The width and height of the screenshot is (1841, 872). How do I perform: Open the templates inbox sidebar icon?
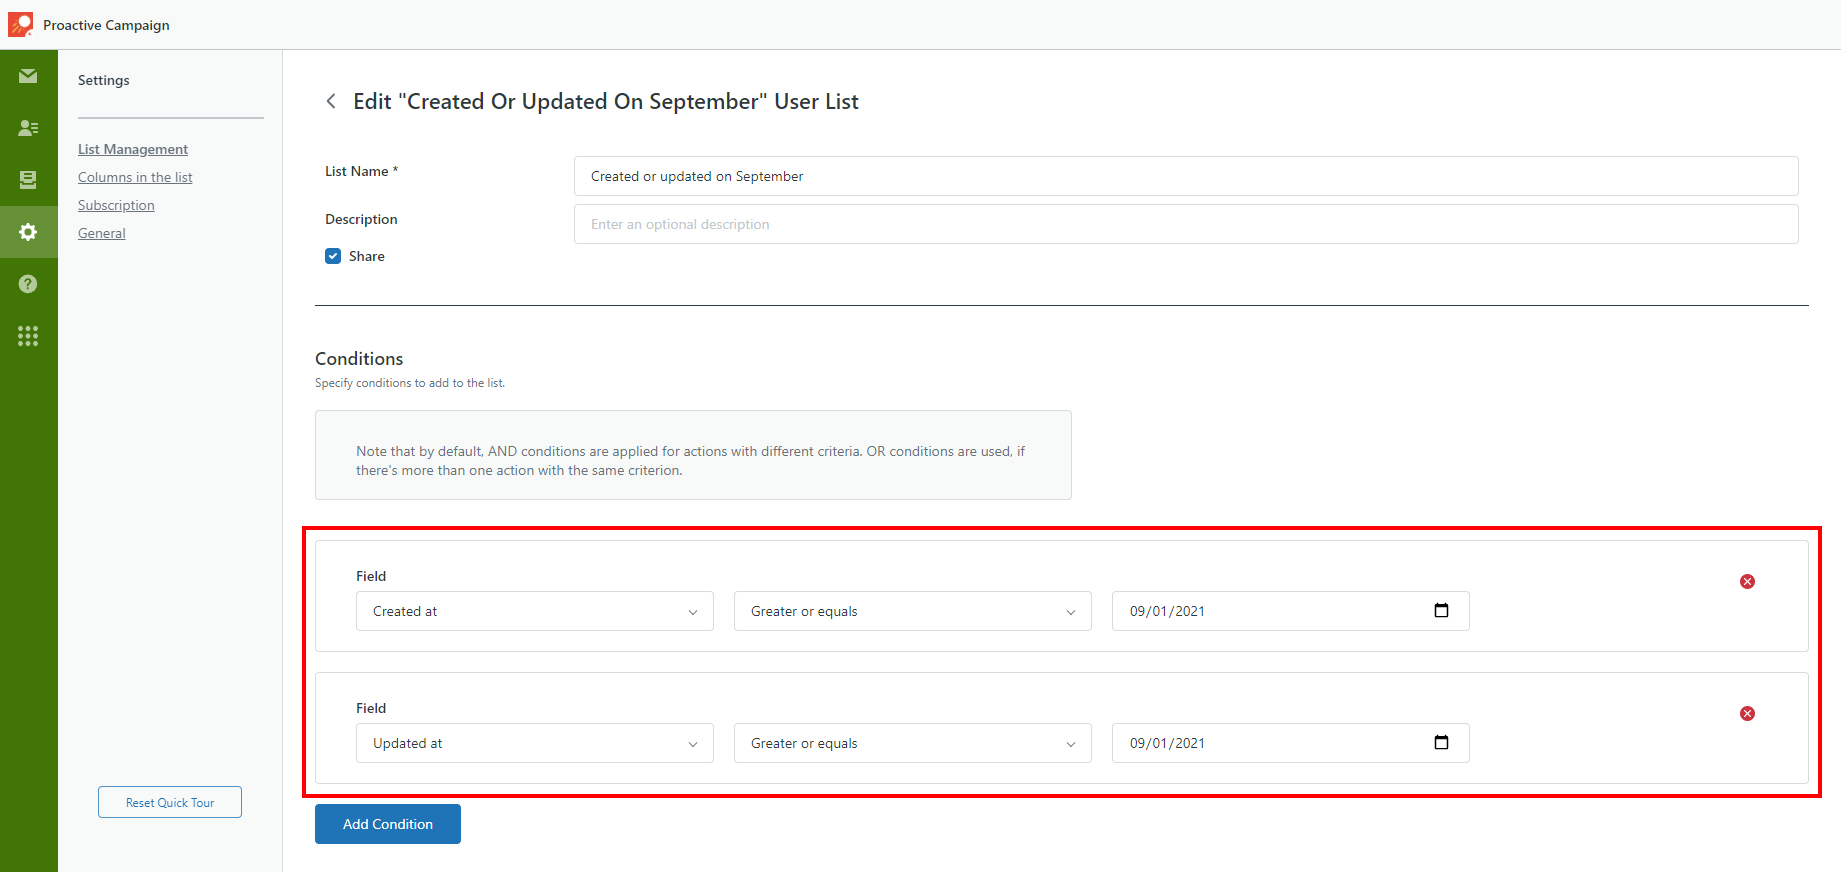click(28, 180)
